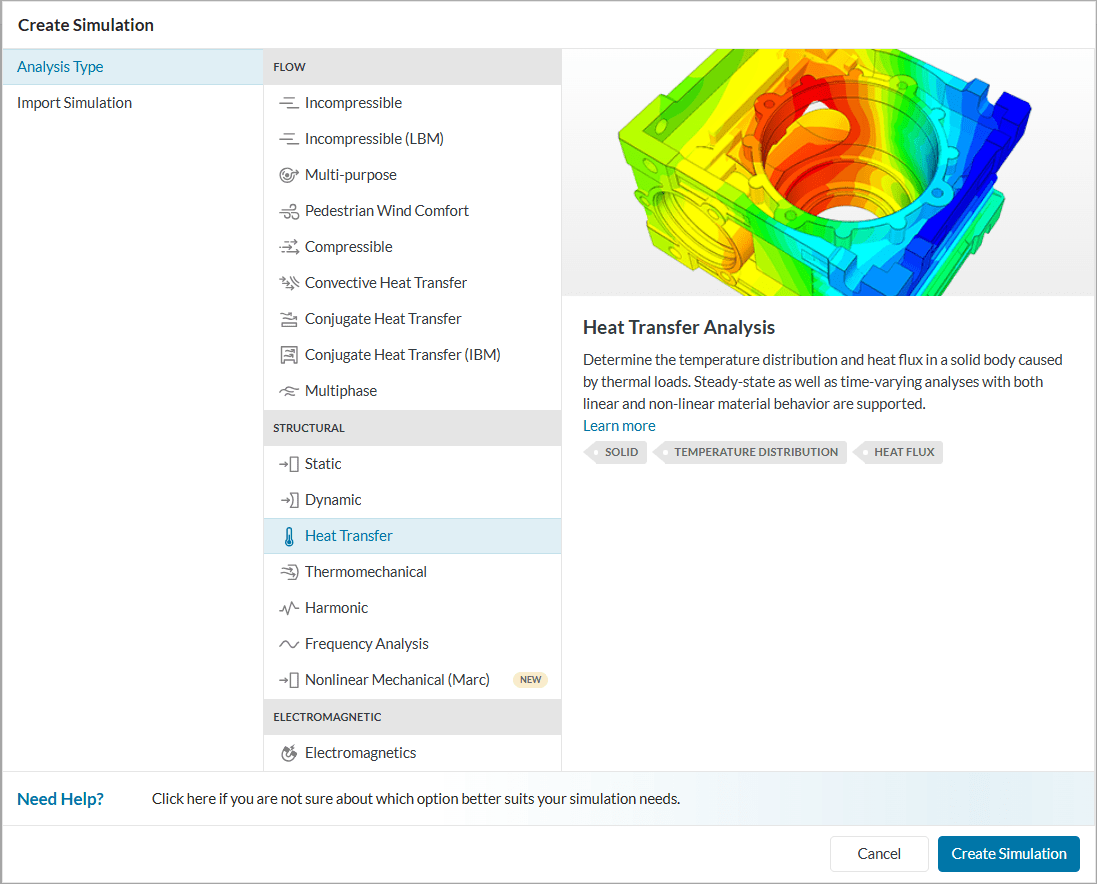Choose the Conjugate Heat Transfer icon
This screenshot has width=1097, height=884.
coord(289,319)
